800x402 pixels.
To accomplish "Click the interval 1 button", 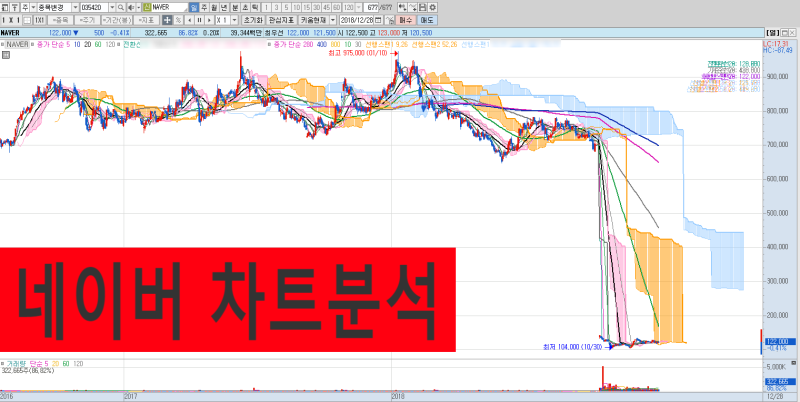I will [x=266, y=8].
